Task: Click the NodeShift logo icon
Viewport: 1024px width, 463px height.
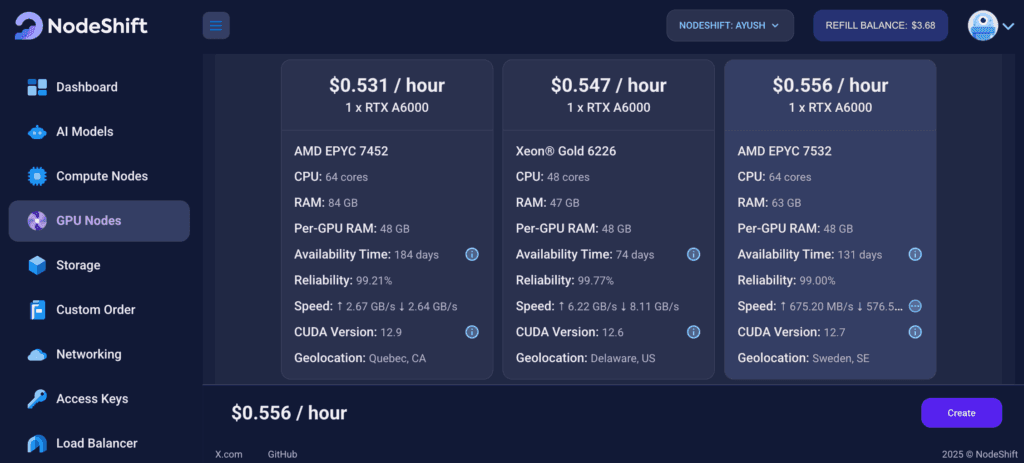Action: 29,25
